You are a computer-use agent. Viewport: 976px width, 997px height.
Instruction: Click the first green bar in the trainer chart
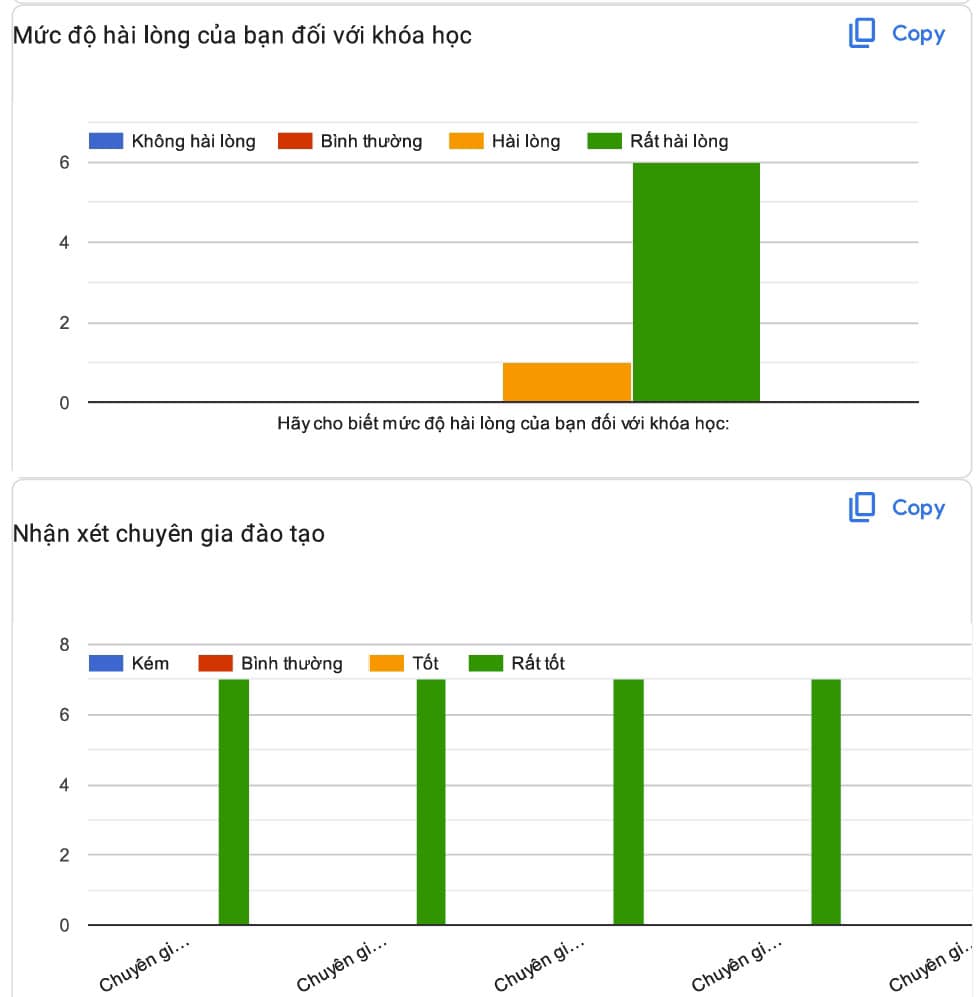(234, 802)
